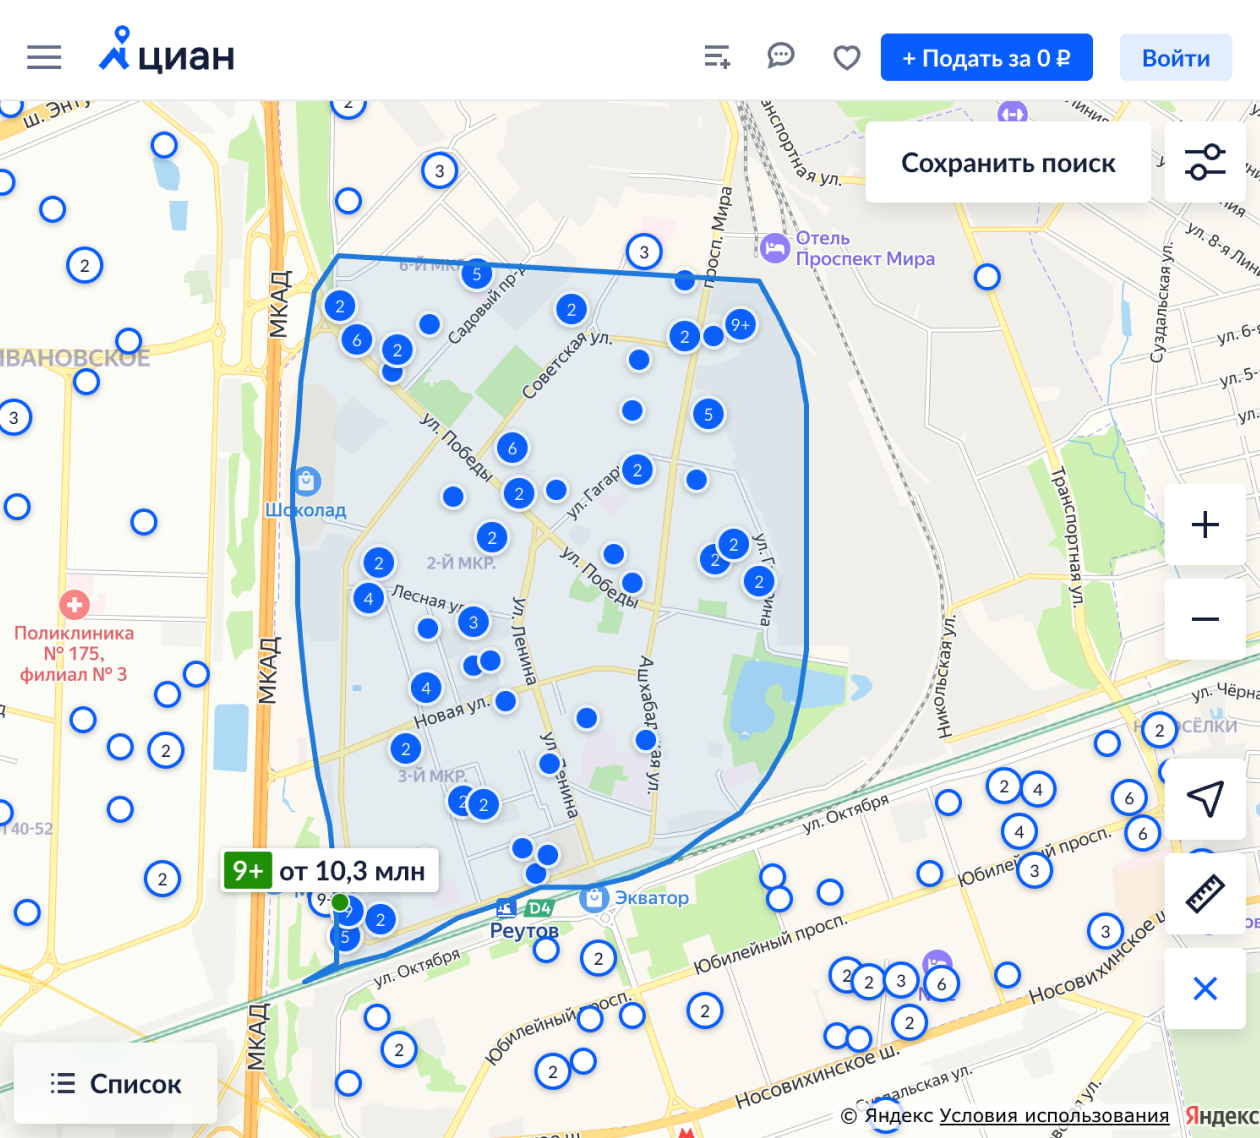Zoom out with the minus control

[1205, 619]
